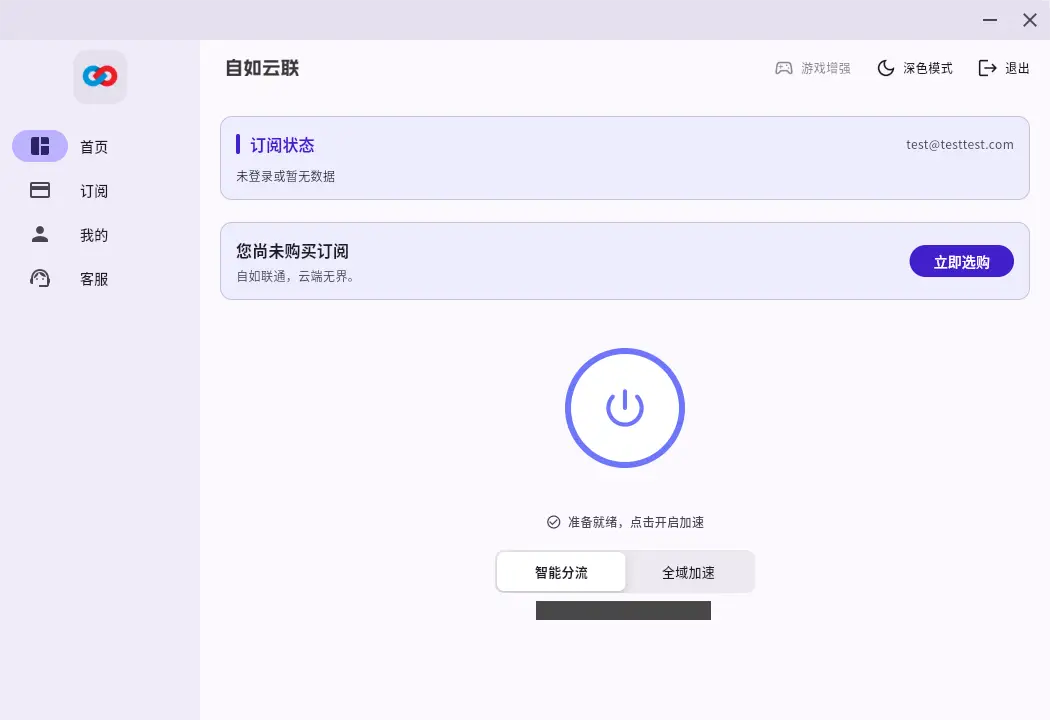Click the power icon inside the circle
Screen dimensions: 1050x720
tap(625, 408)
